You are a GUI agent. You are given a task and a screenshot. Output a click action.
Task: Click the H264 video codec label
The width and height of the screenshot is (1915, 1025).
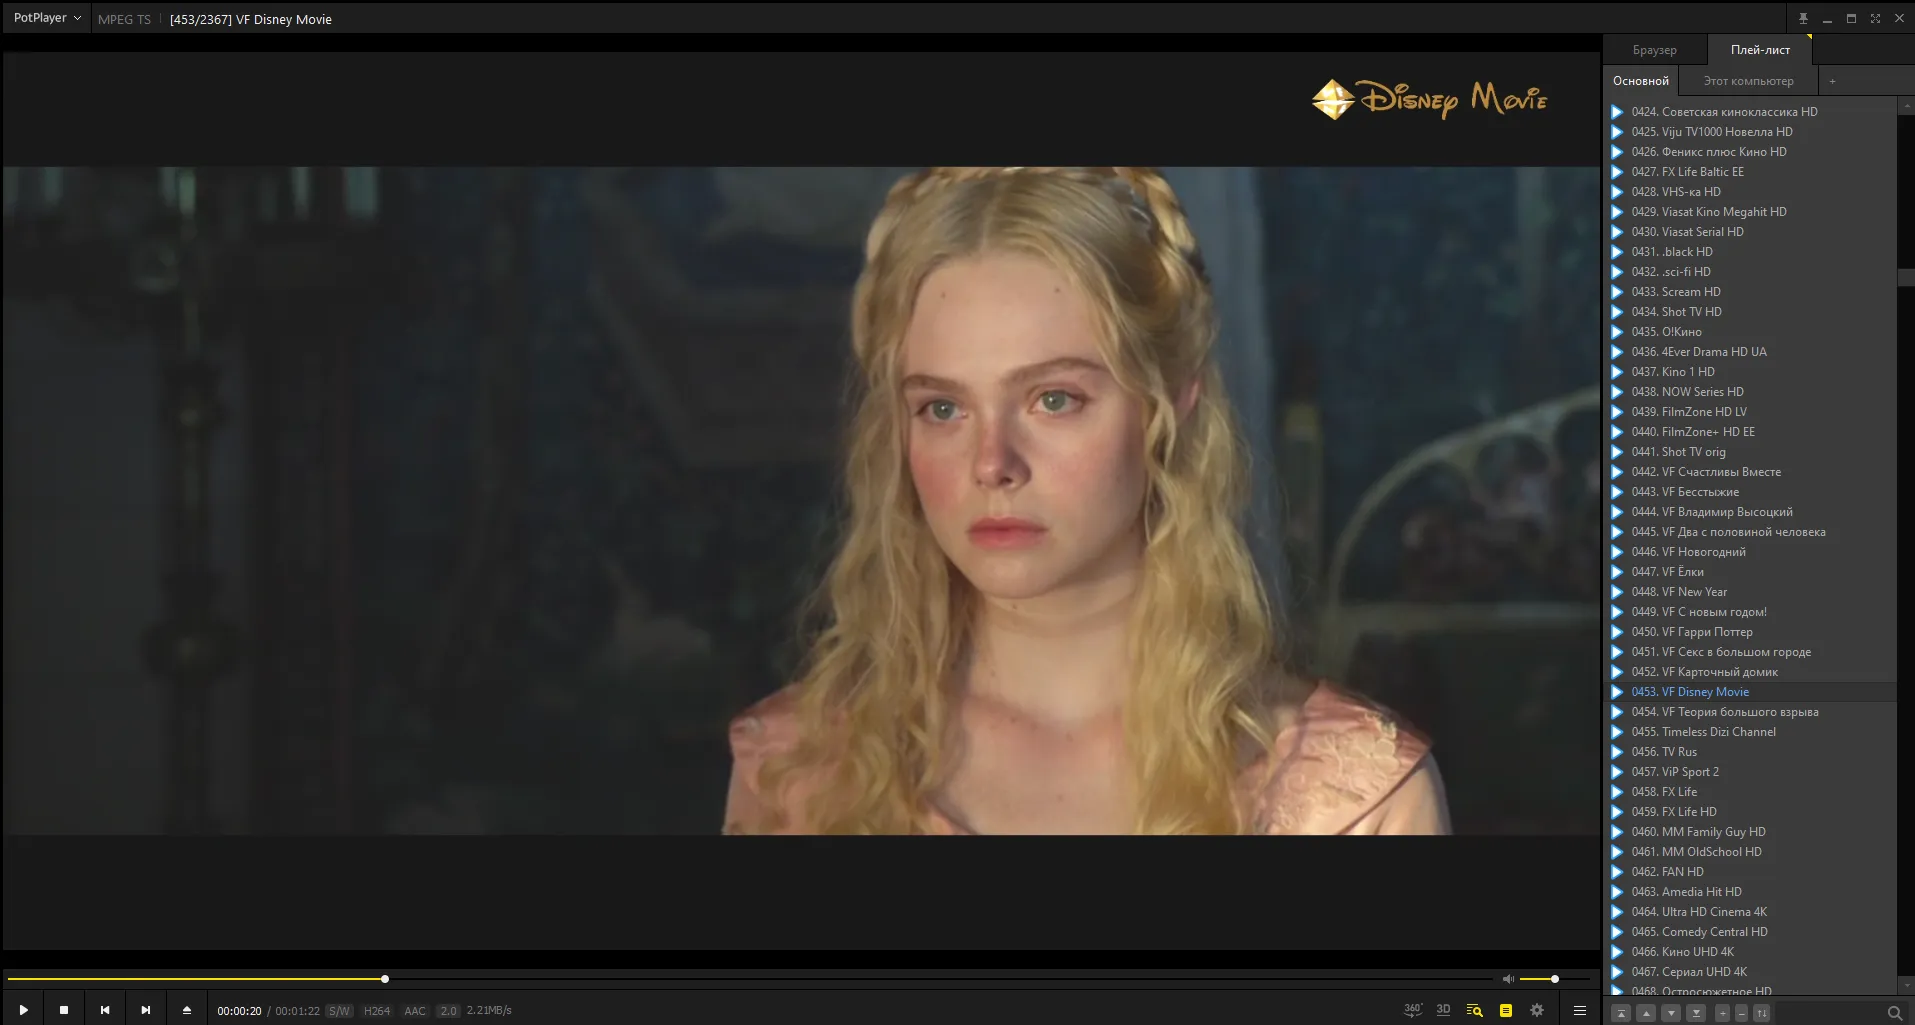[x=377, y=1011]
